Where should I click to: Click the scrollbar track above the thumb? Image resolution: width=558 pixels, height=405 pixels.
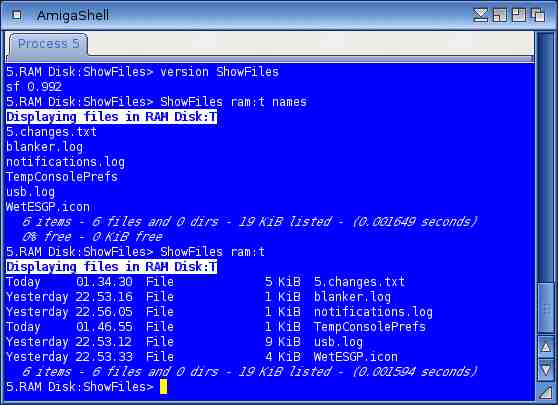pyautogui.click(x=546, y=158)
